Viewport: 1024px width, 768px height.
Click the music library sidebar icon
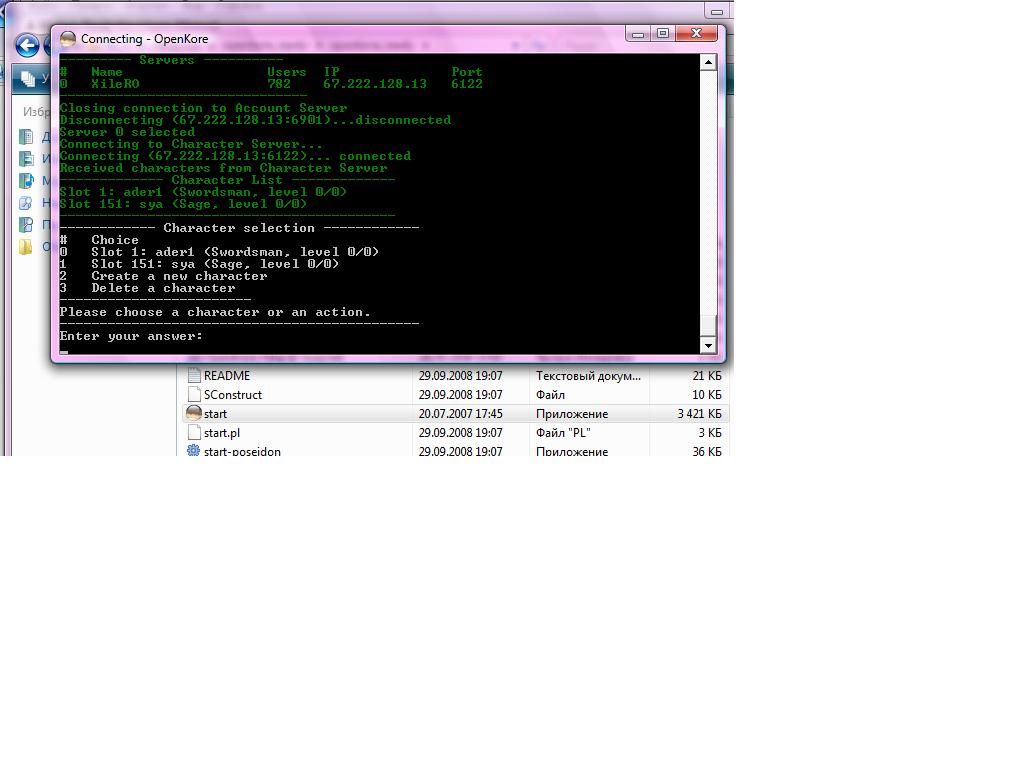(x=26, y=181)
